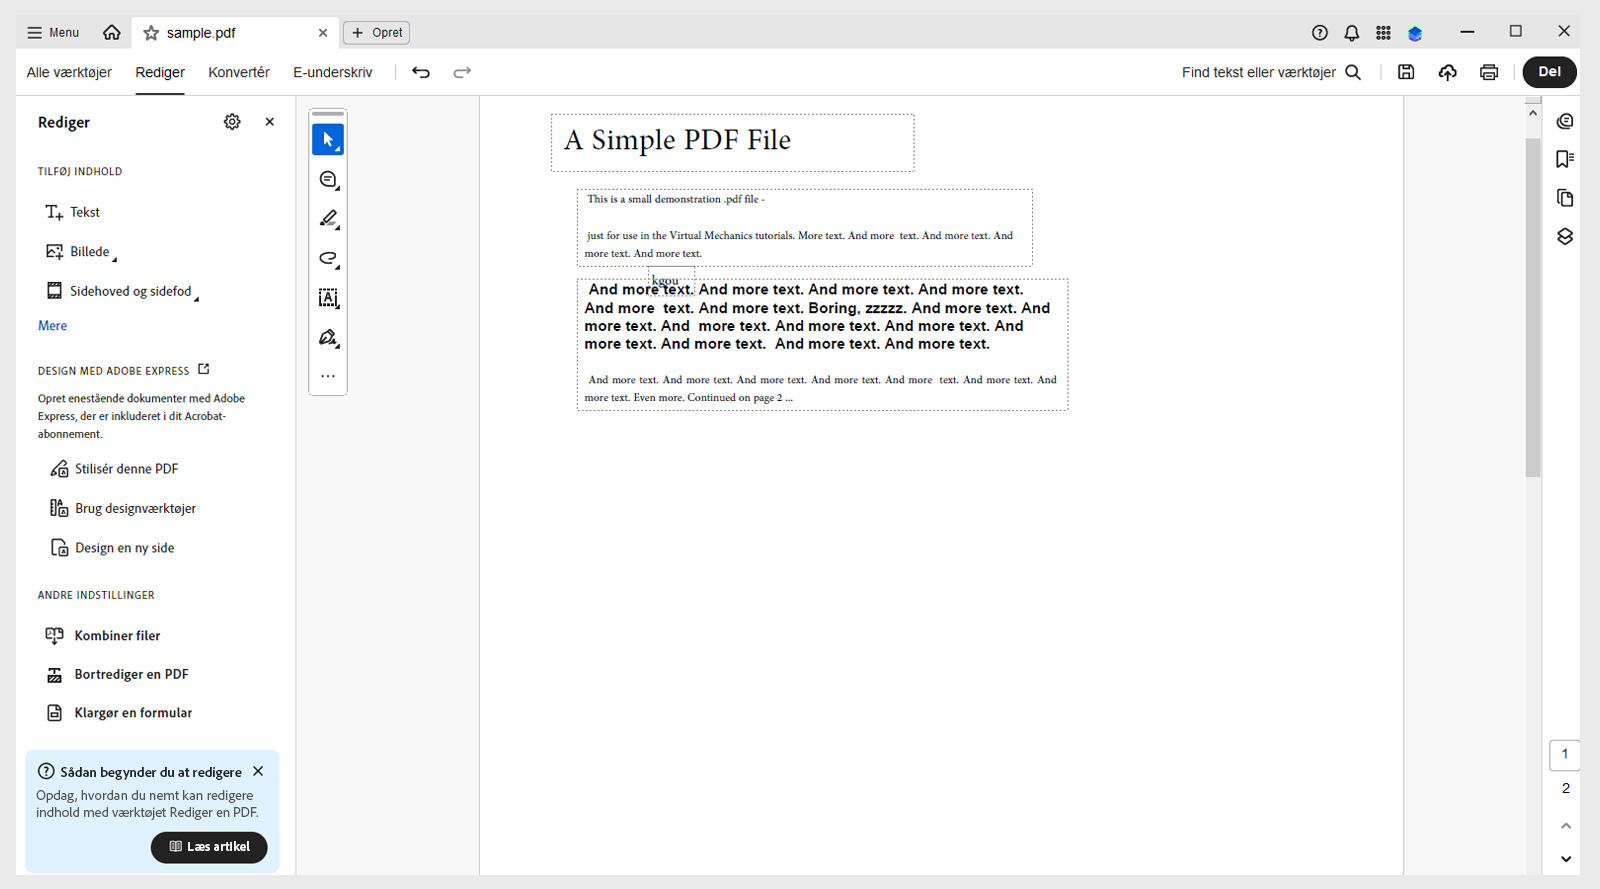This screenshot has width=1600, height=889.
Task: Add Tekst to the document
Action: tap(73, 212)
